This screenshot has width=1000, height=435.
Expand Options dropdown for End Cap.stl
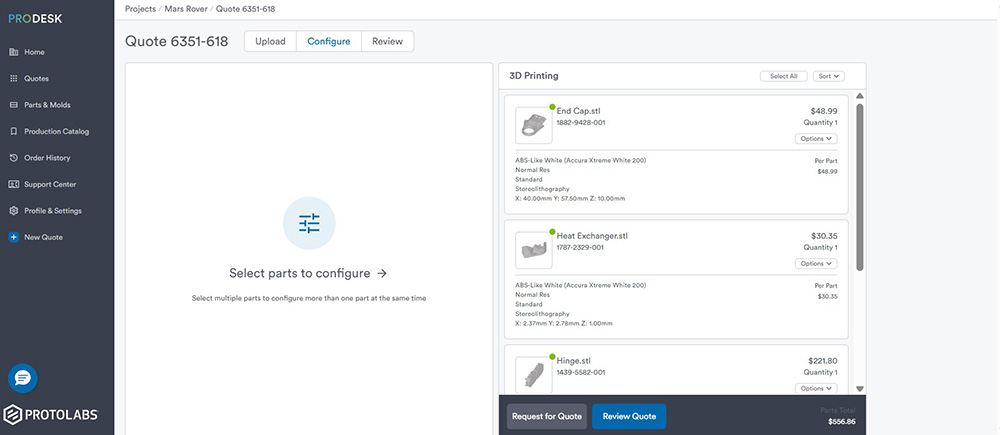coord(816,139)
